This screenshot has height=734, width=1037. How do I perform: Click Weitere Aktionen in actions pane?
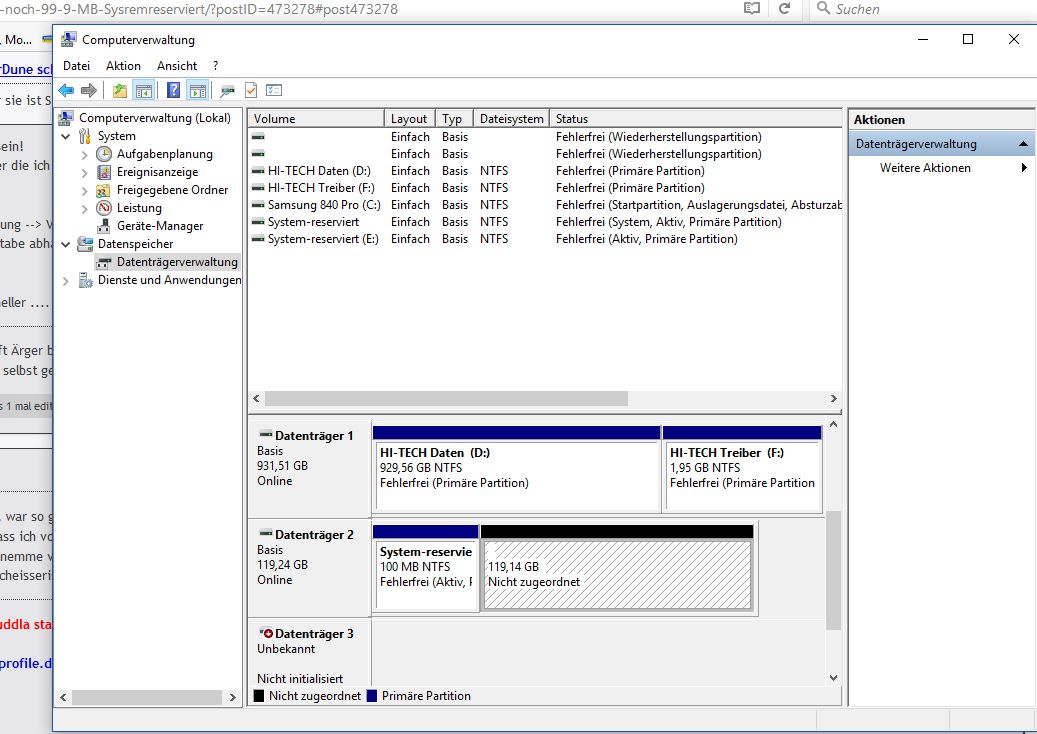(924, 168)
